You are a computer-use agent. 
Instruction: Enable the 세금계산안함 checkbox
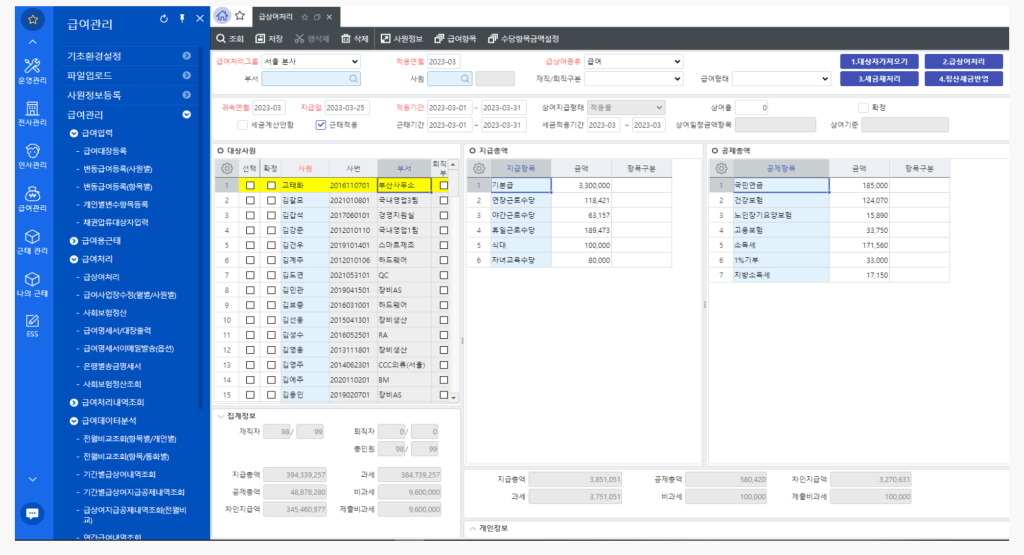[x=242, y=125]
